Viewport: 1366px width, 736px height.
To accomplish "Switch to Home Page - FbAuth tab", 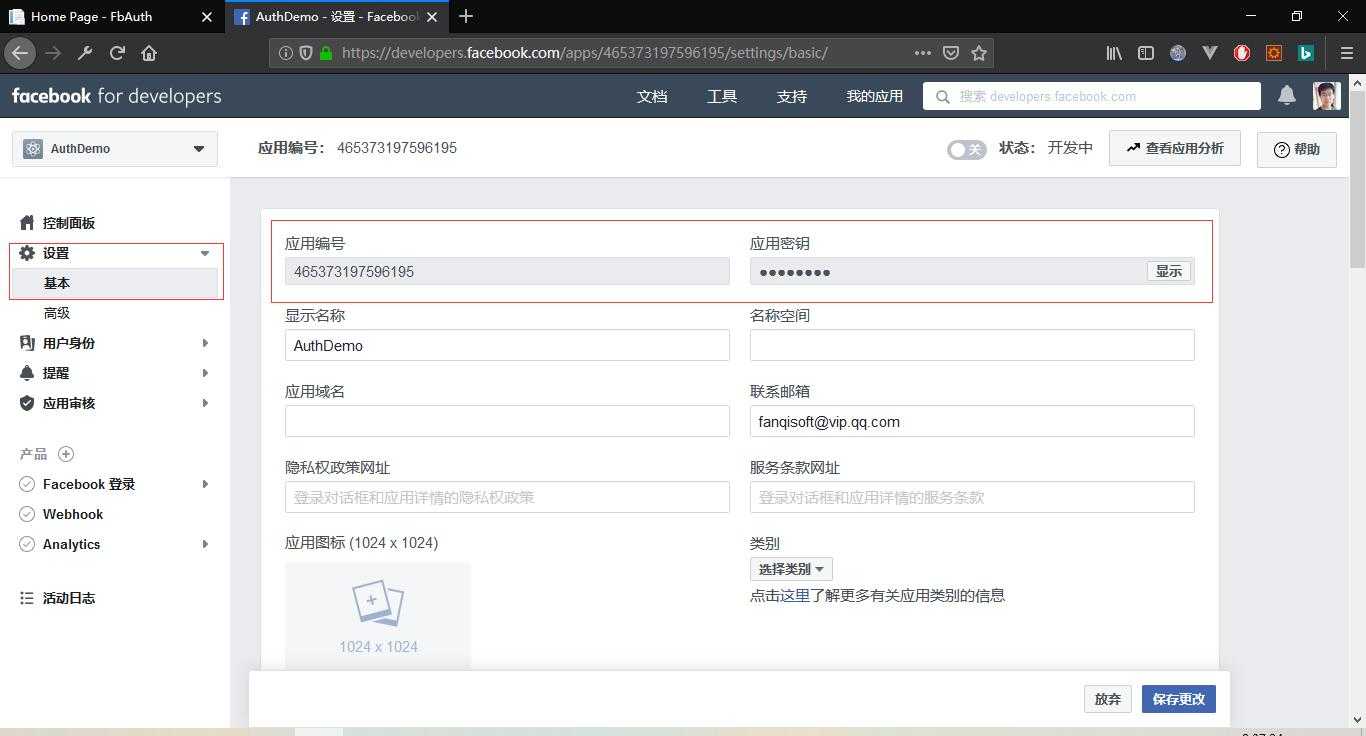I will tap(112, 16).
